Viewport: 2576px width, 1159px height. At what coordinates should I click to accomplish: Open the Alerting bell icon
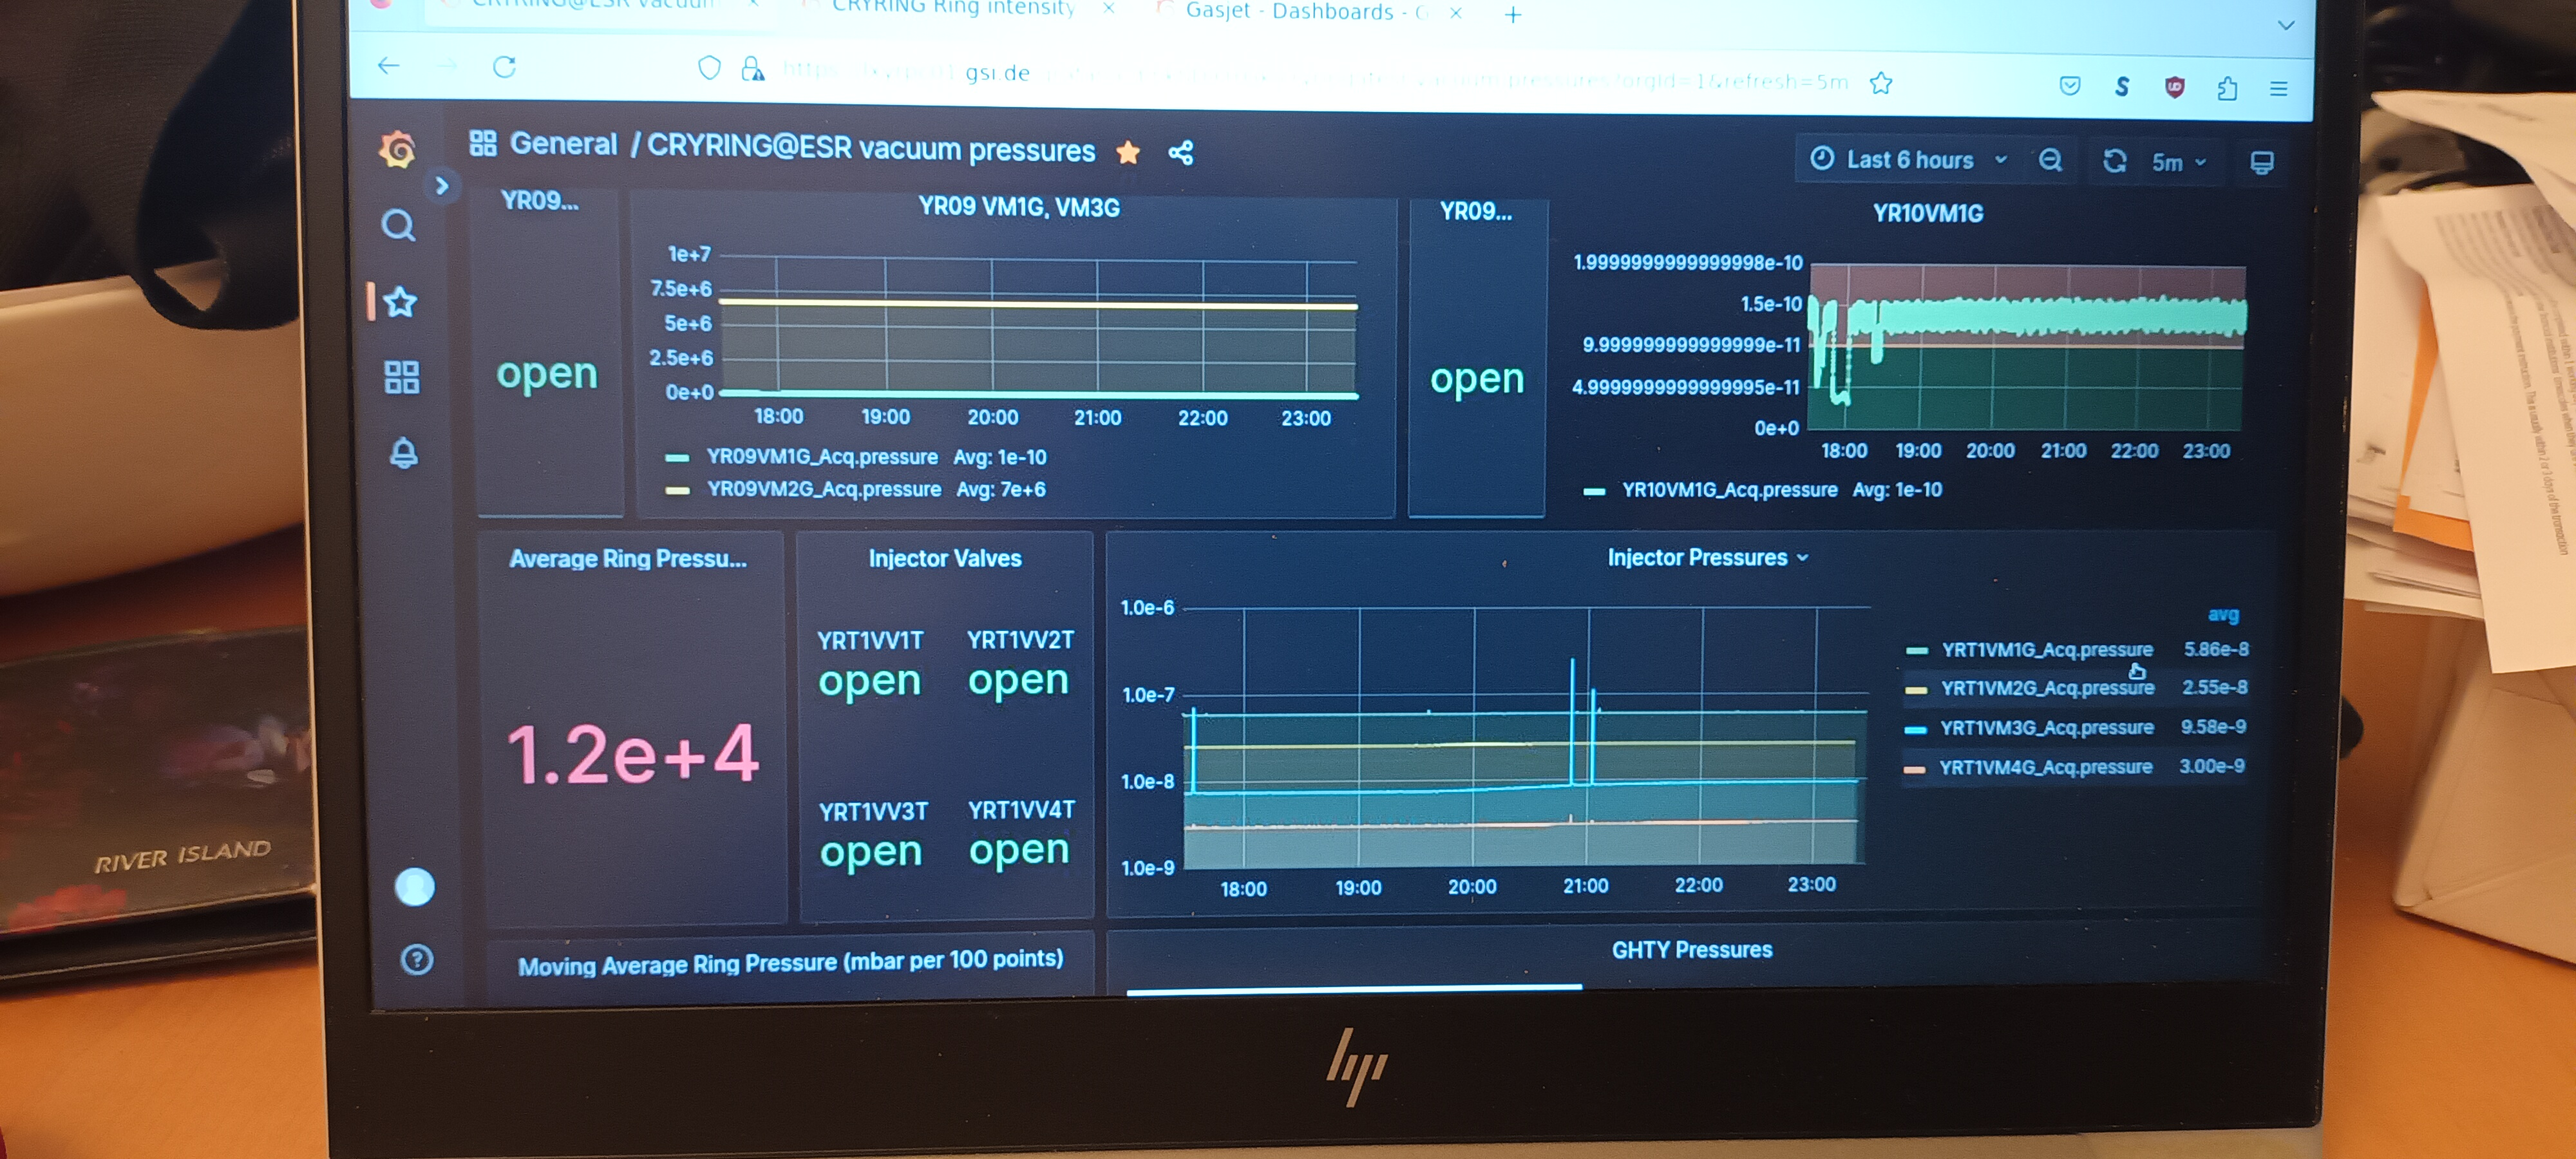coord(404,453)
